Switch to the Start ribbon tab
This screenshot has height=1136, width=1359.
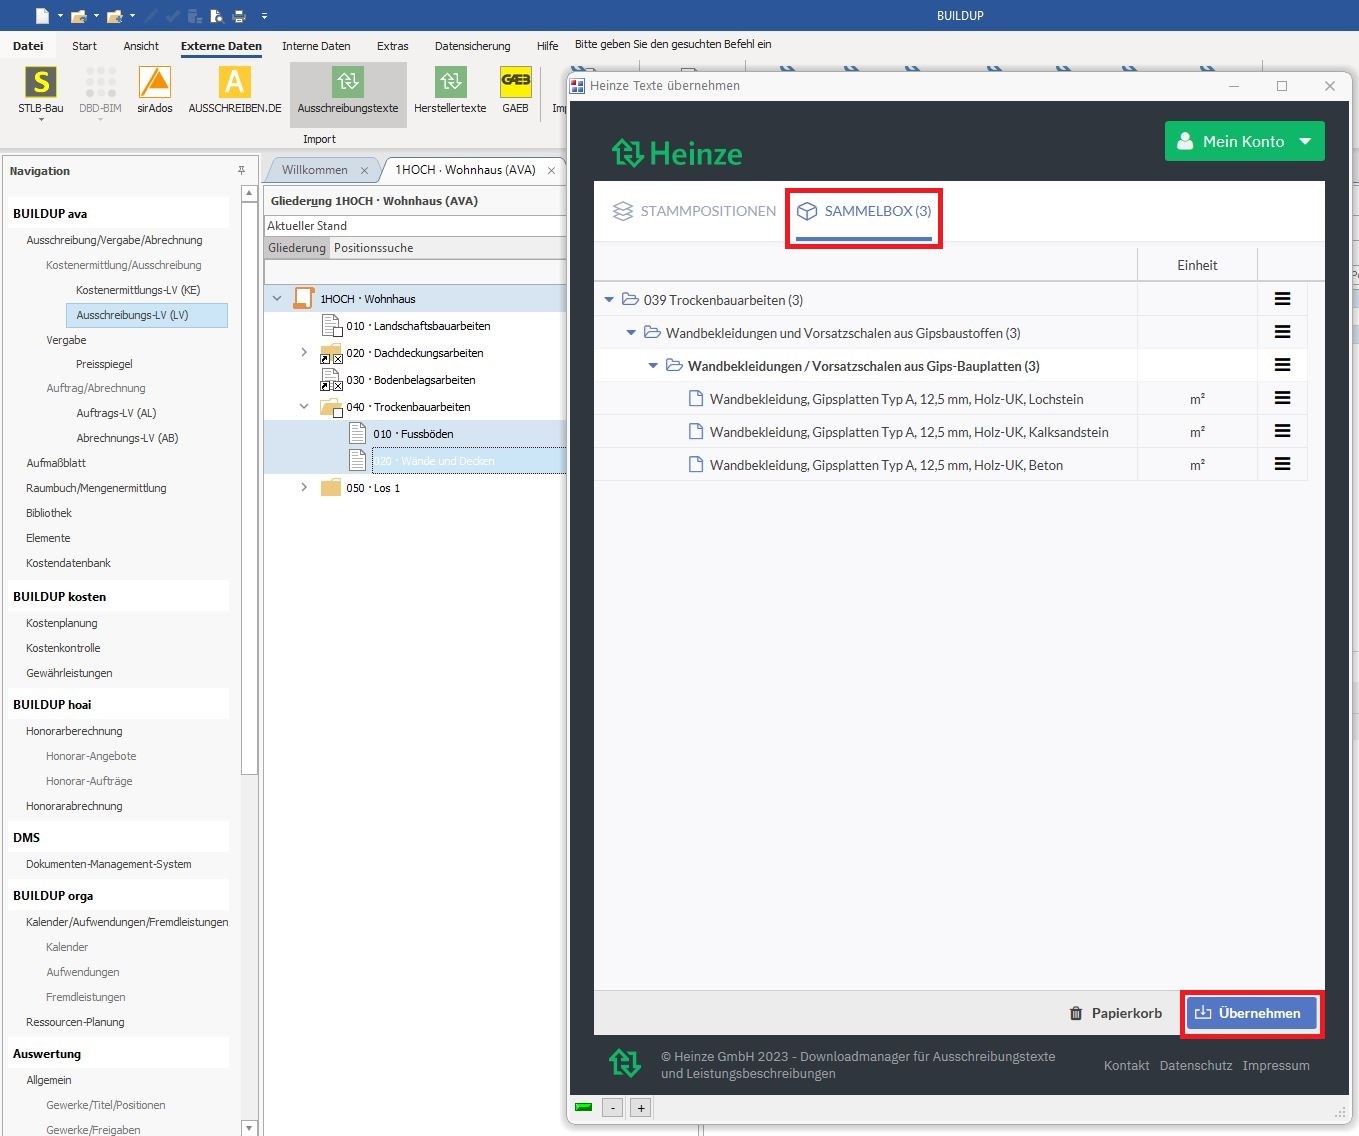coord(84,46)
